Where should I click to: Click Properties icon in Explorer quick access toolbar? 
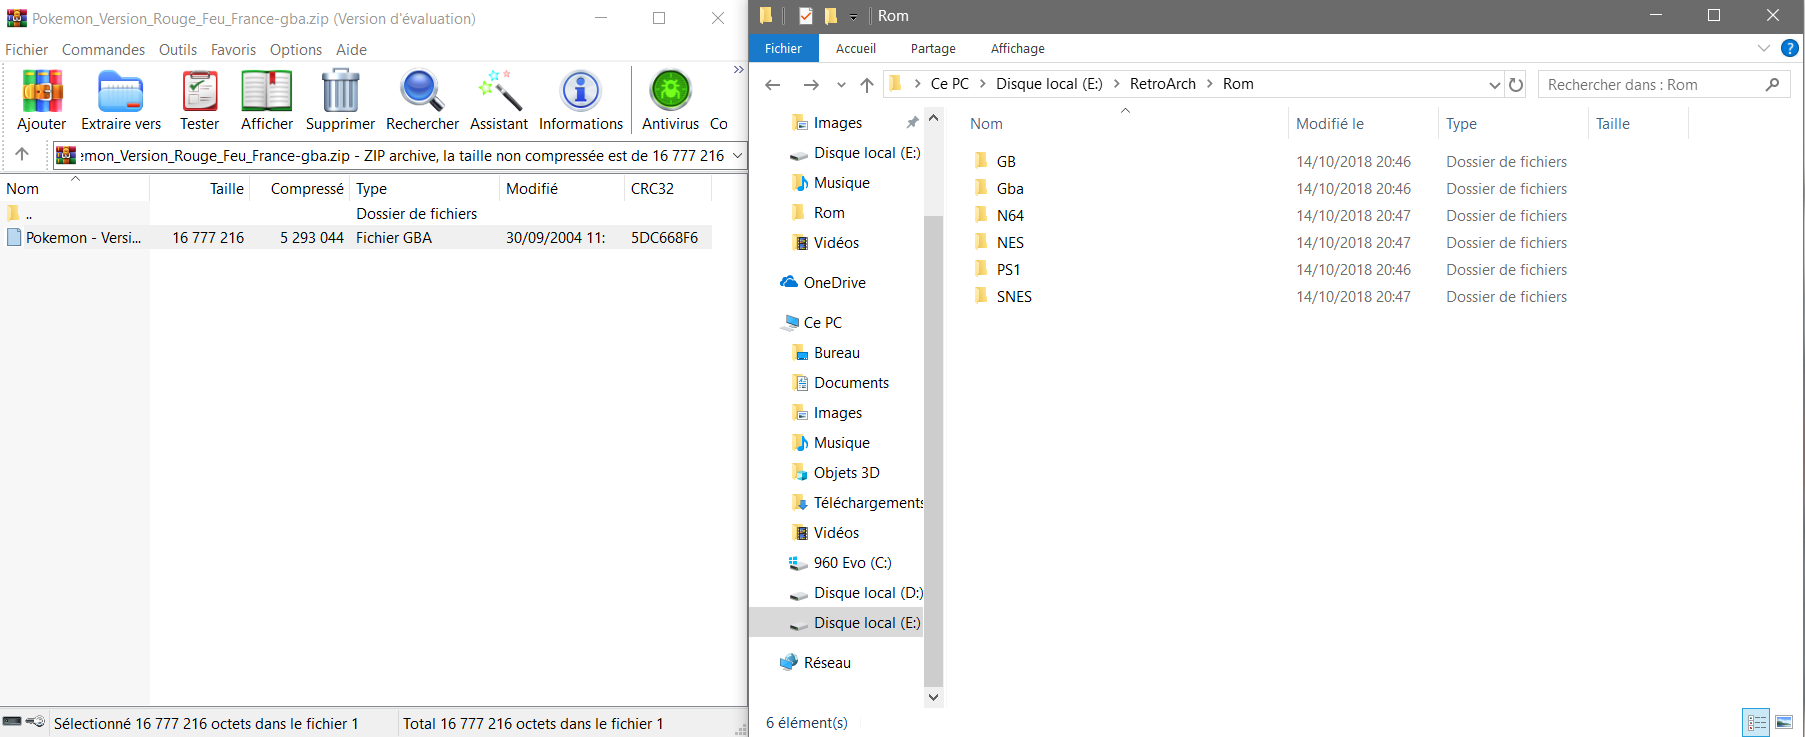tap(806, 15)
